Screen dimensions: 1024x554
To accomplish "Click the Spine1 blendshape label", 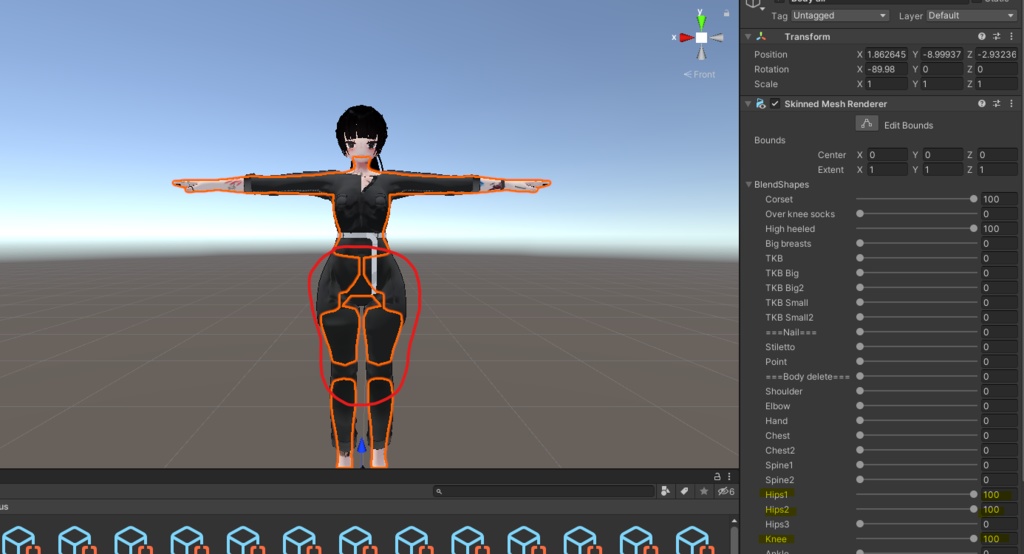I will tap(779, 465).
